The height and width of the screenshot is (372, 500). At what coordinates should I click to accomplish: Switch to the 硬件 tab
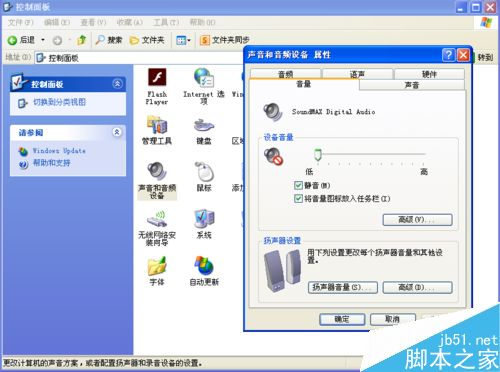[429, 74]
